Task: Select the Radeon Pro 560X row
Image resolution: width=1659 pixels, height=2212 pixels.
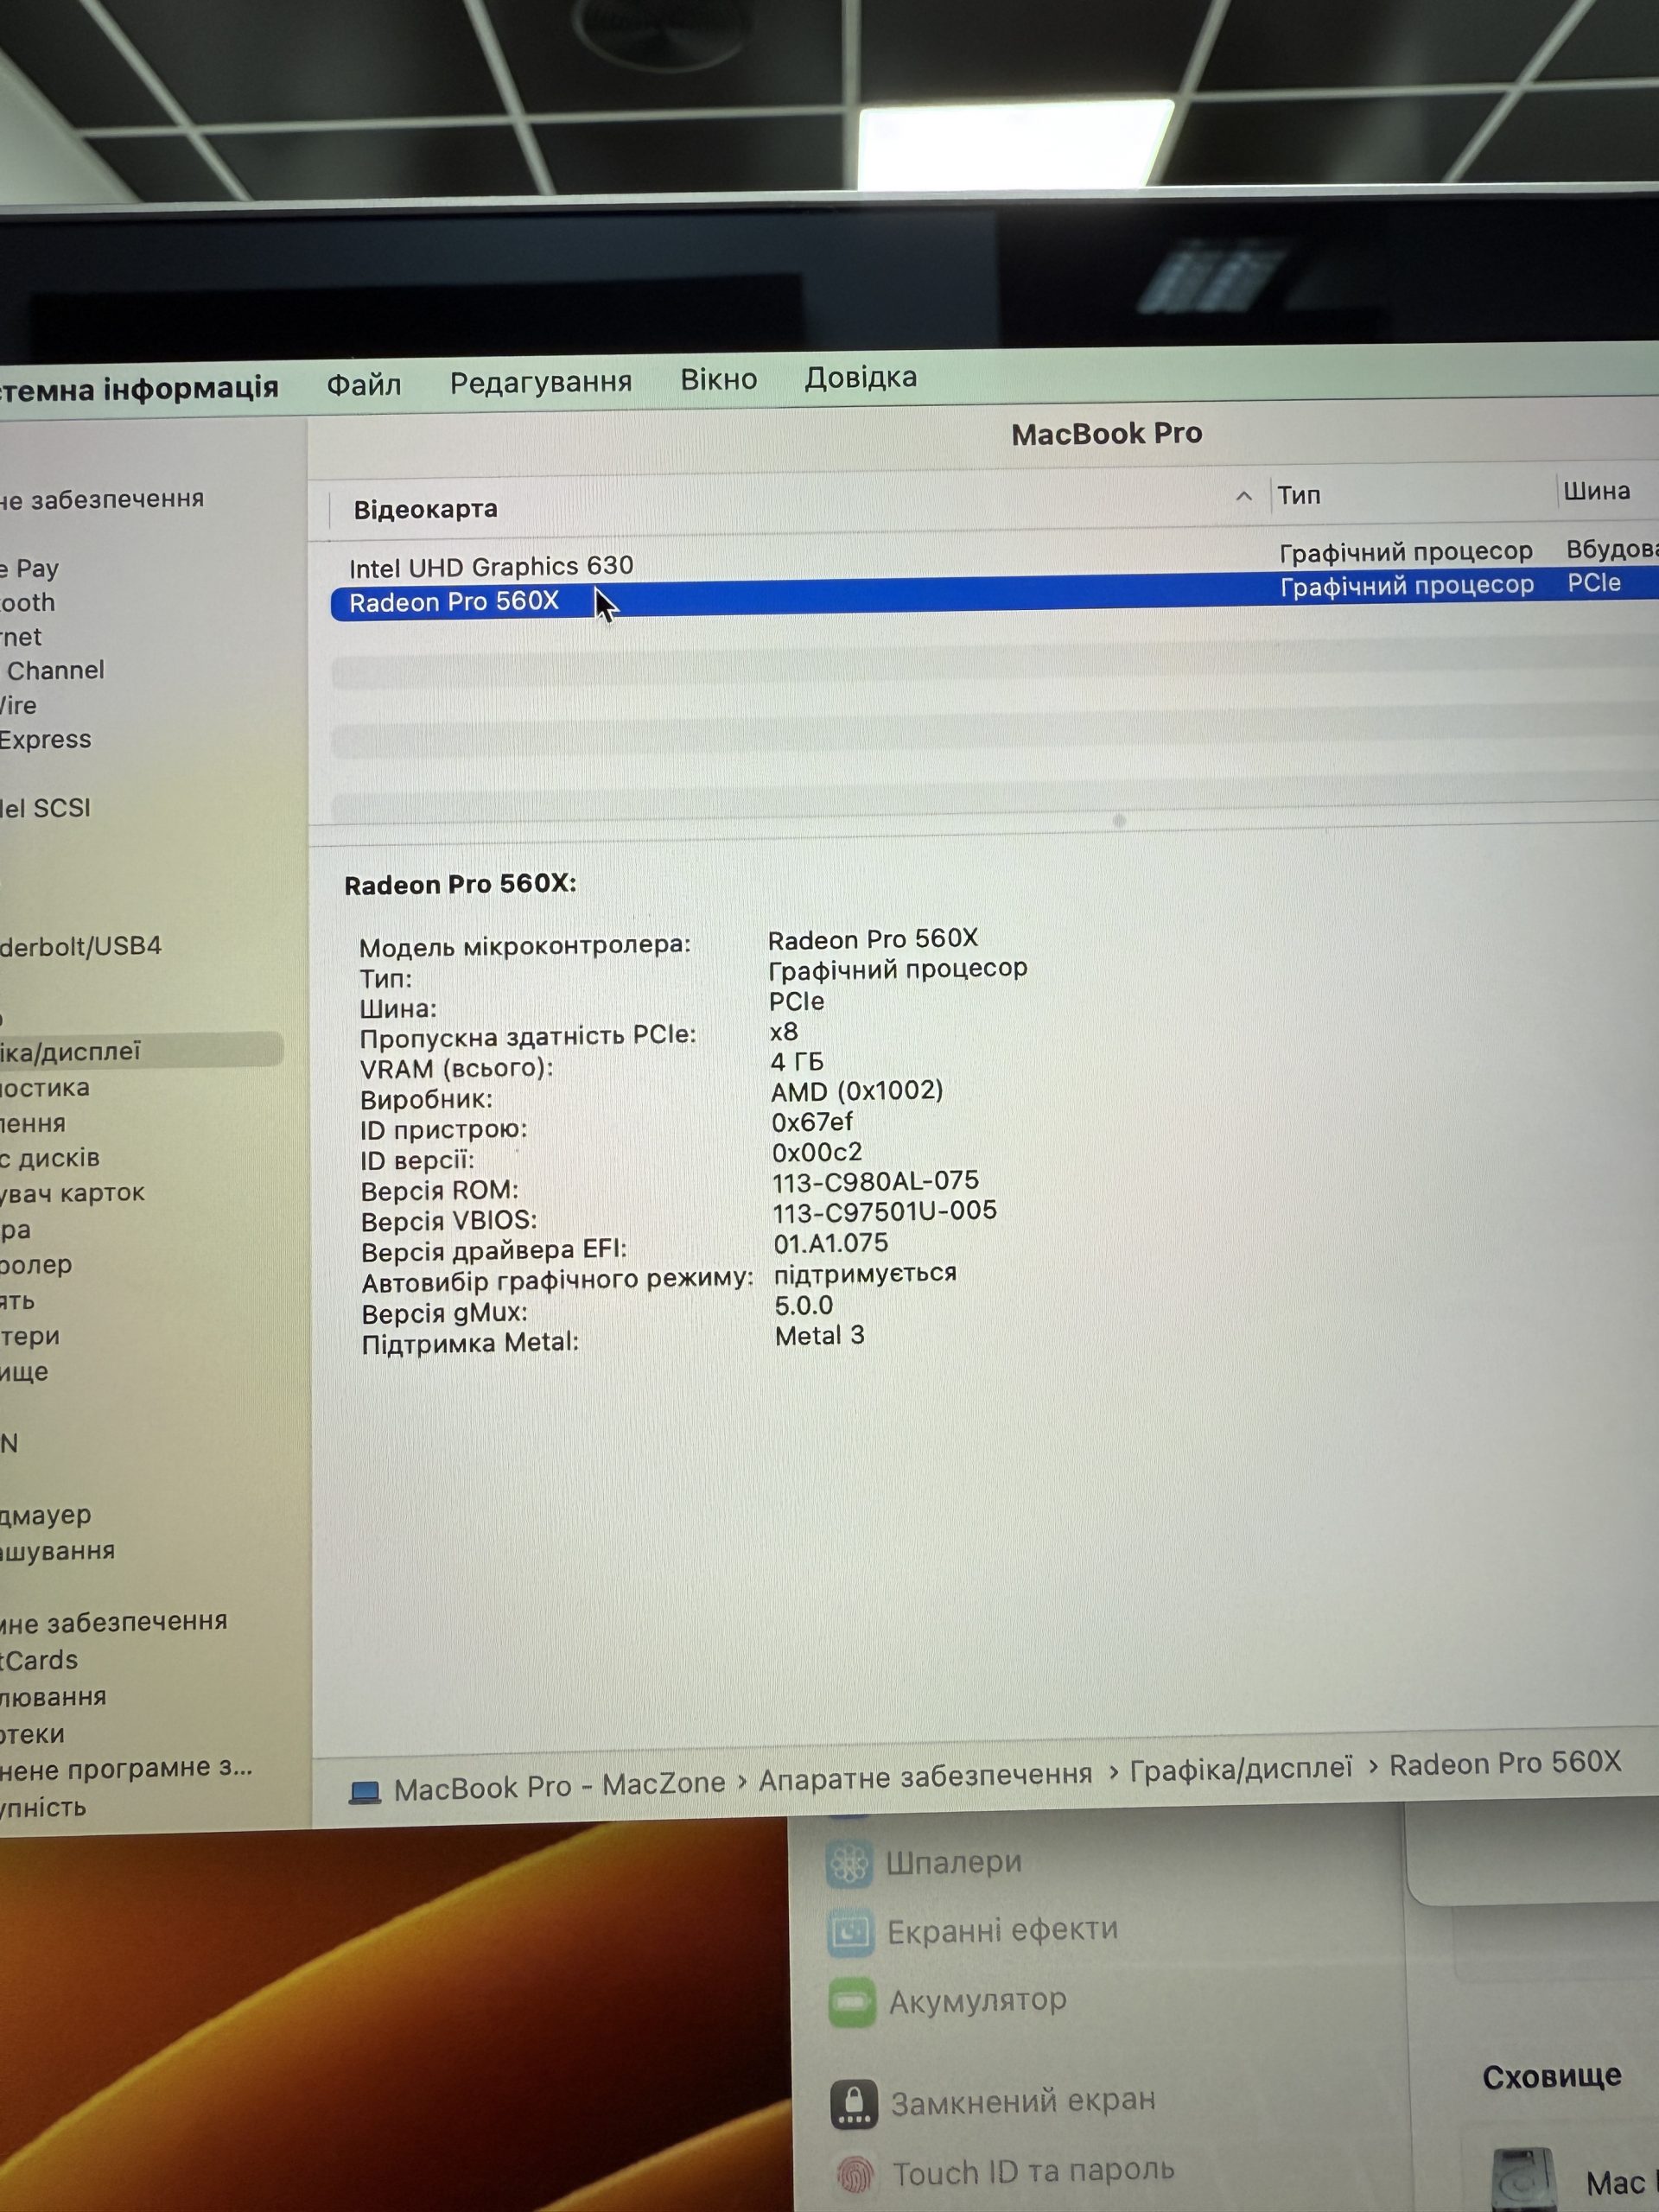Action: click(x=994, y=598)
